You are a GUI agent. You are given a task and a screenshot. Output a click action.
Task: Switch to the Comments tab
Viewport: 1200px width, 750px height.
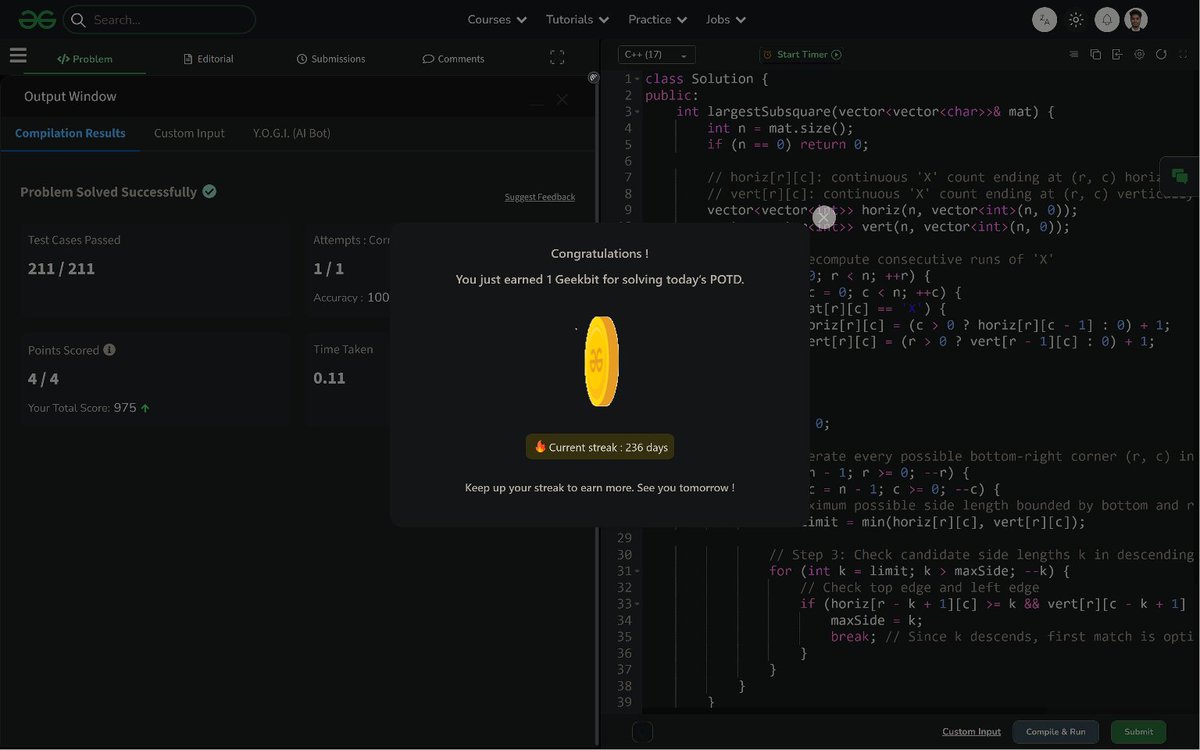coord(453,59)
